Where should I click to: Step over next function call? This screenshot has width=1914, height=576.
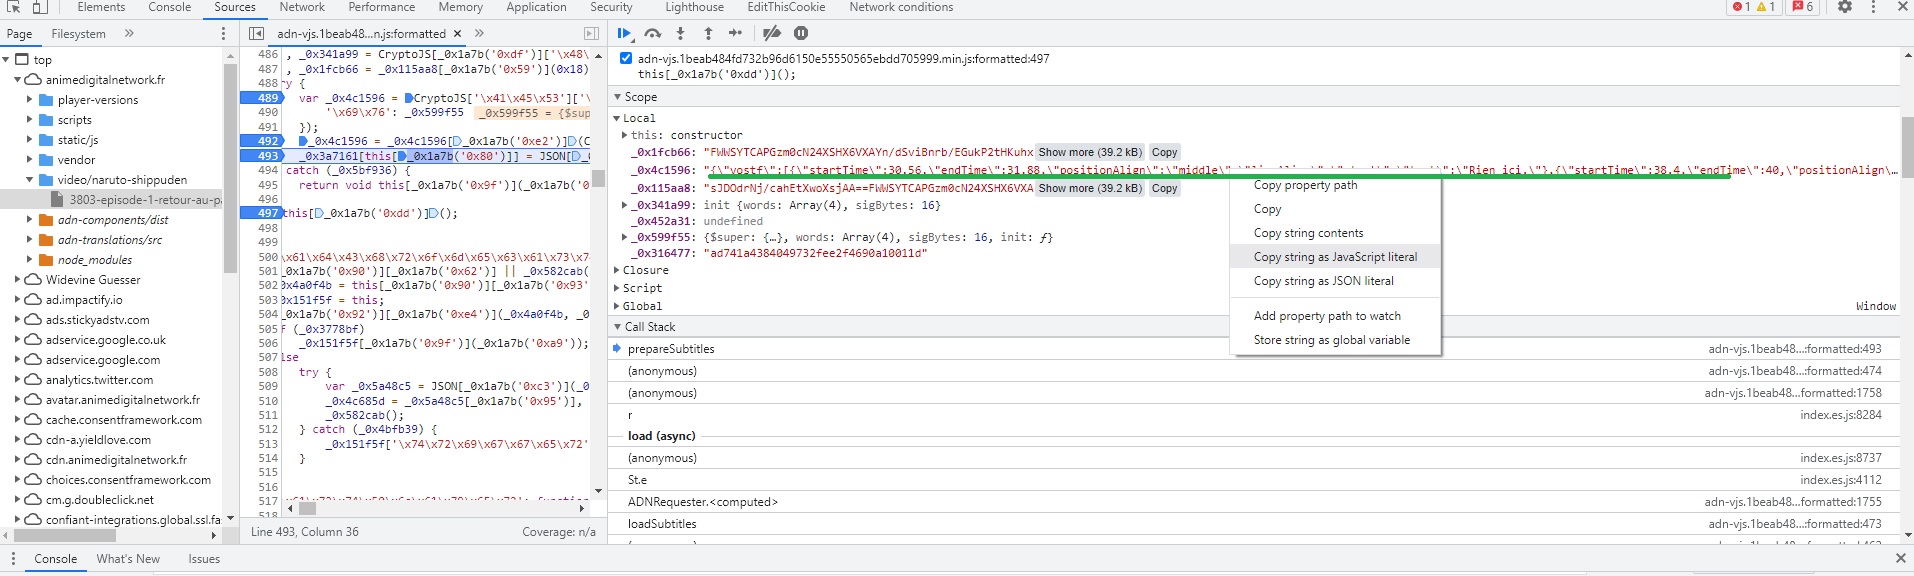pyautogui.click(x=652, y=33)
